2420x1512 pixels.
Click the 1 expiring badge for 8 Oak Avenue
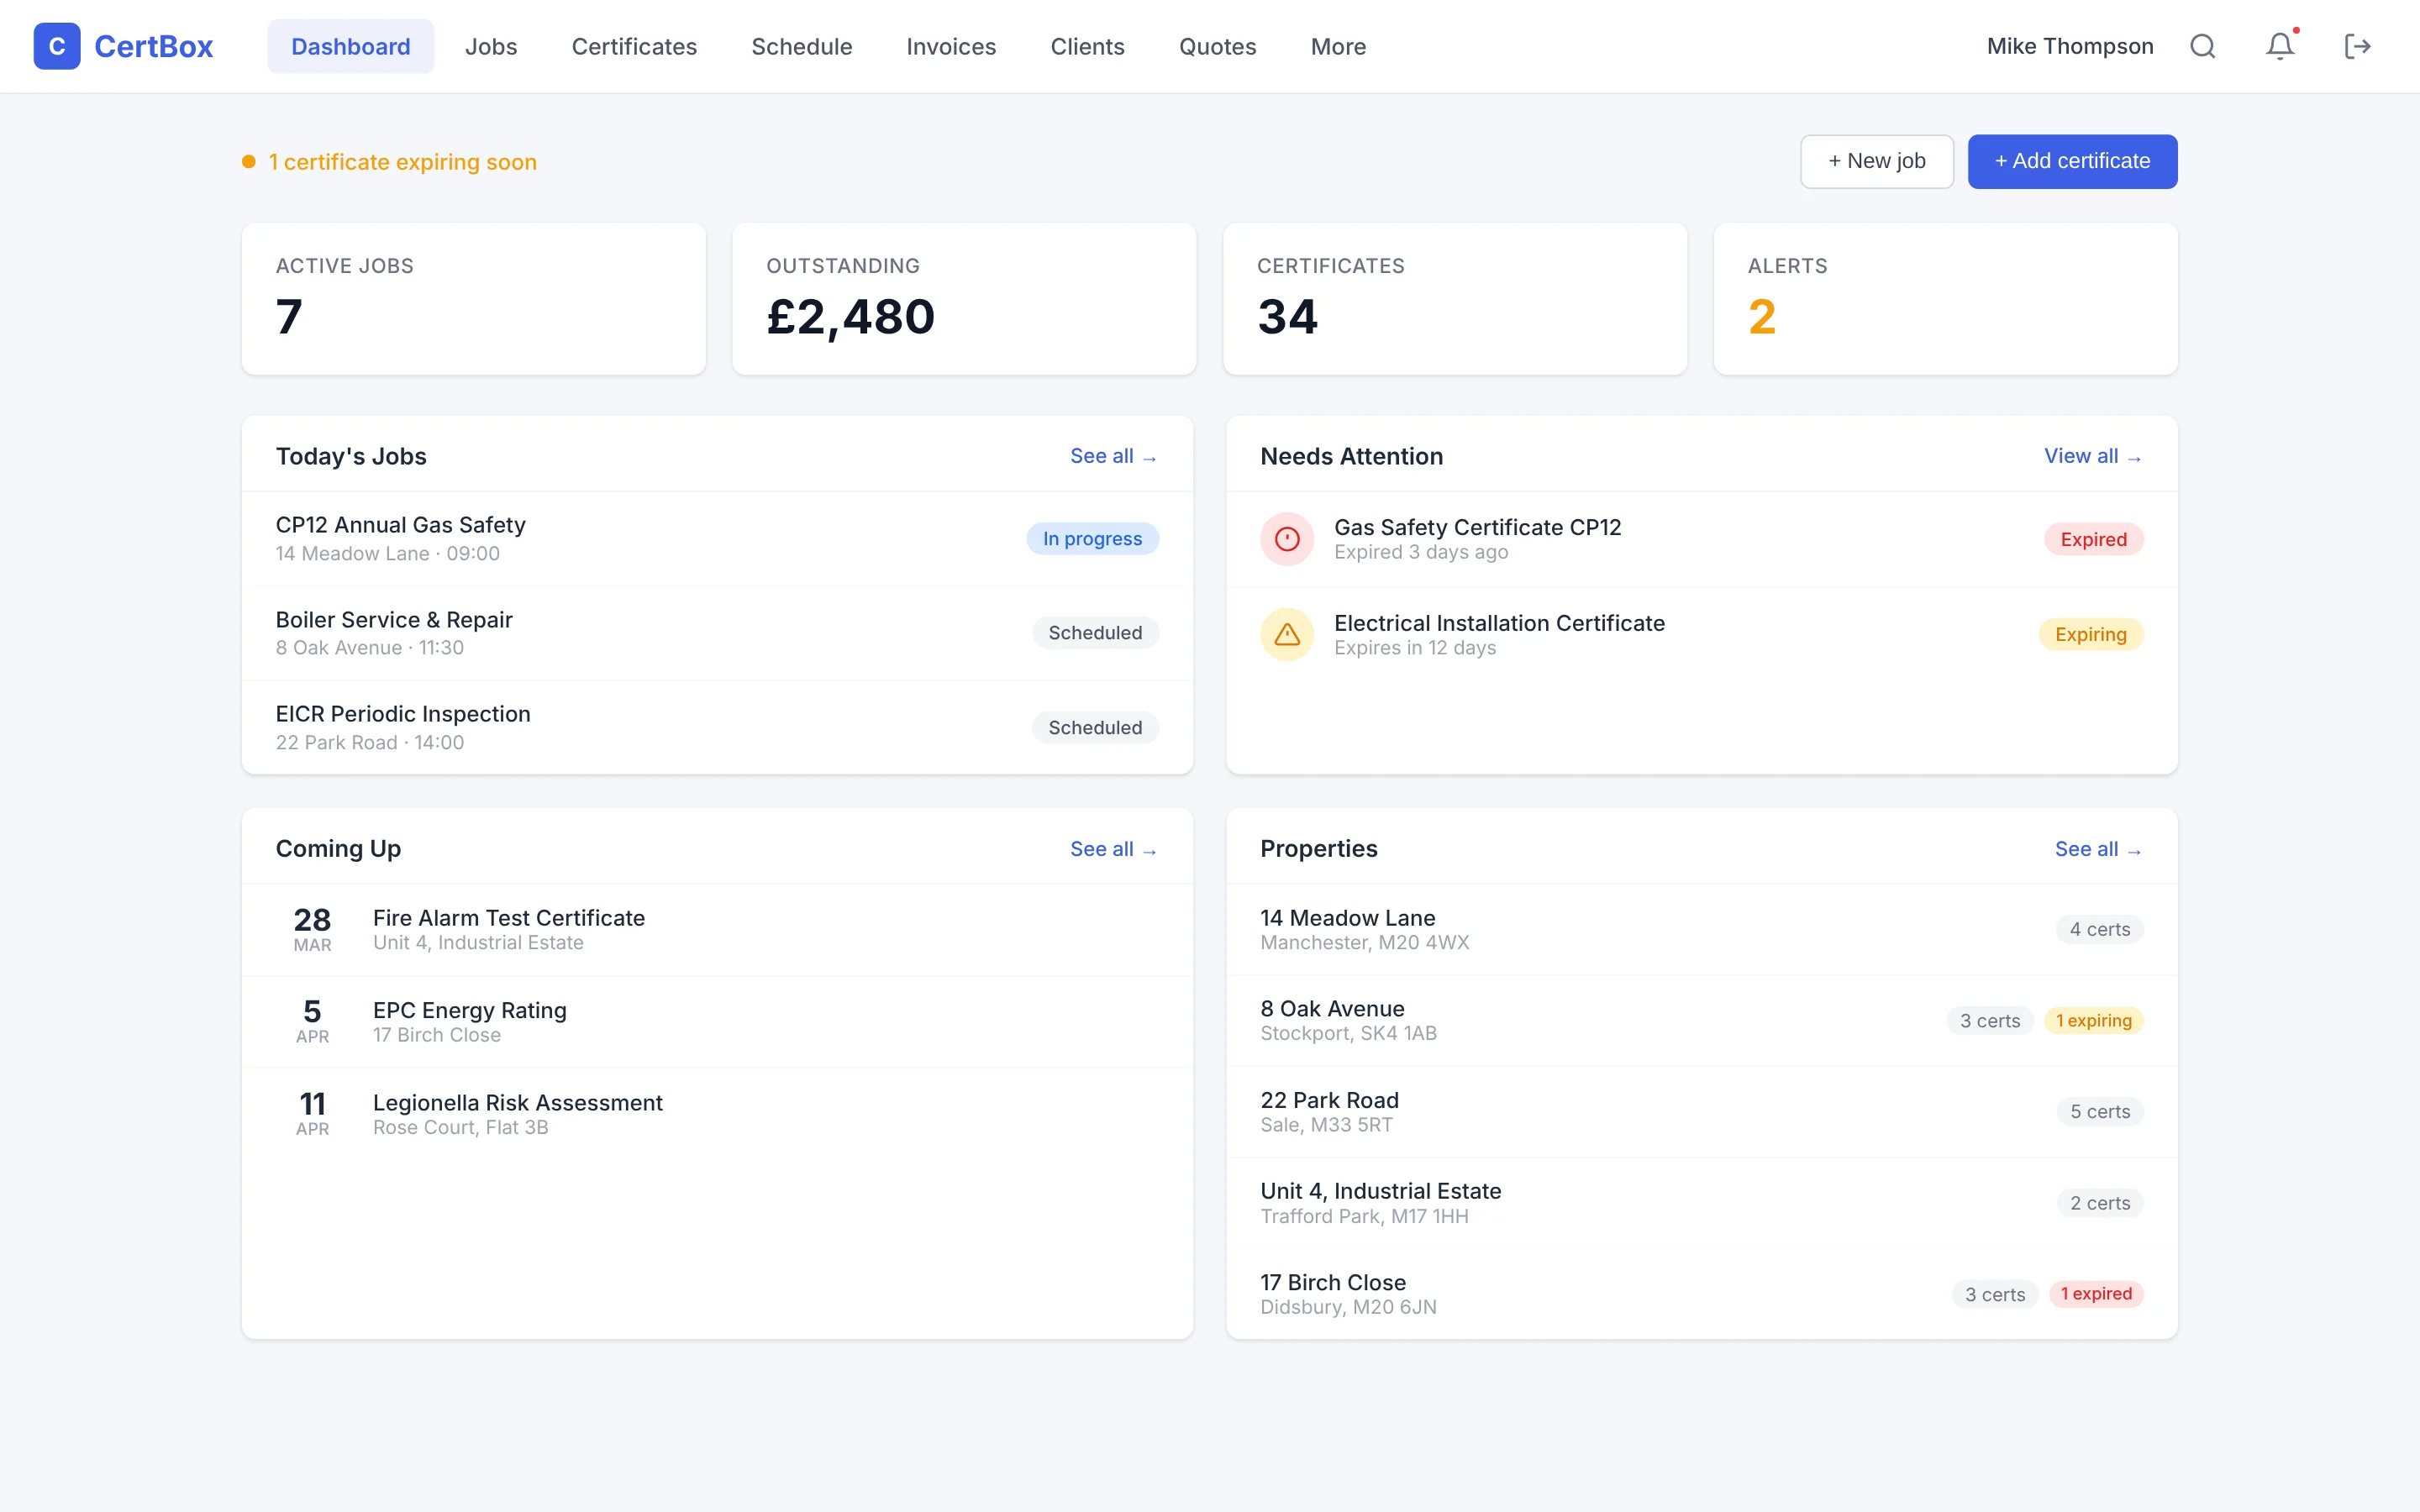click(x=2094, y=1020)
